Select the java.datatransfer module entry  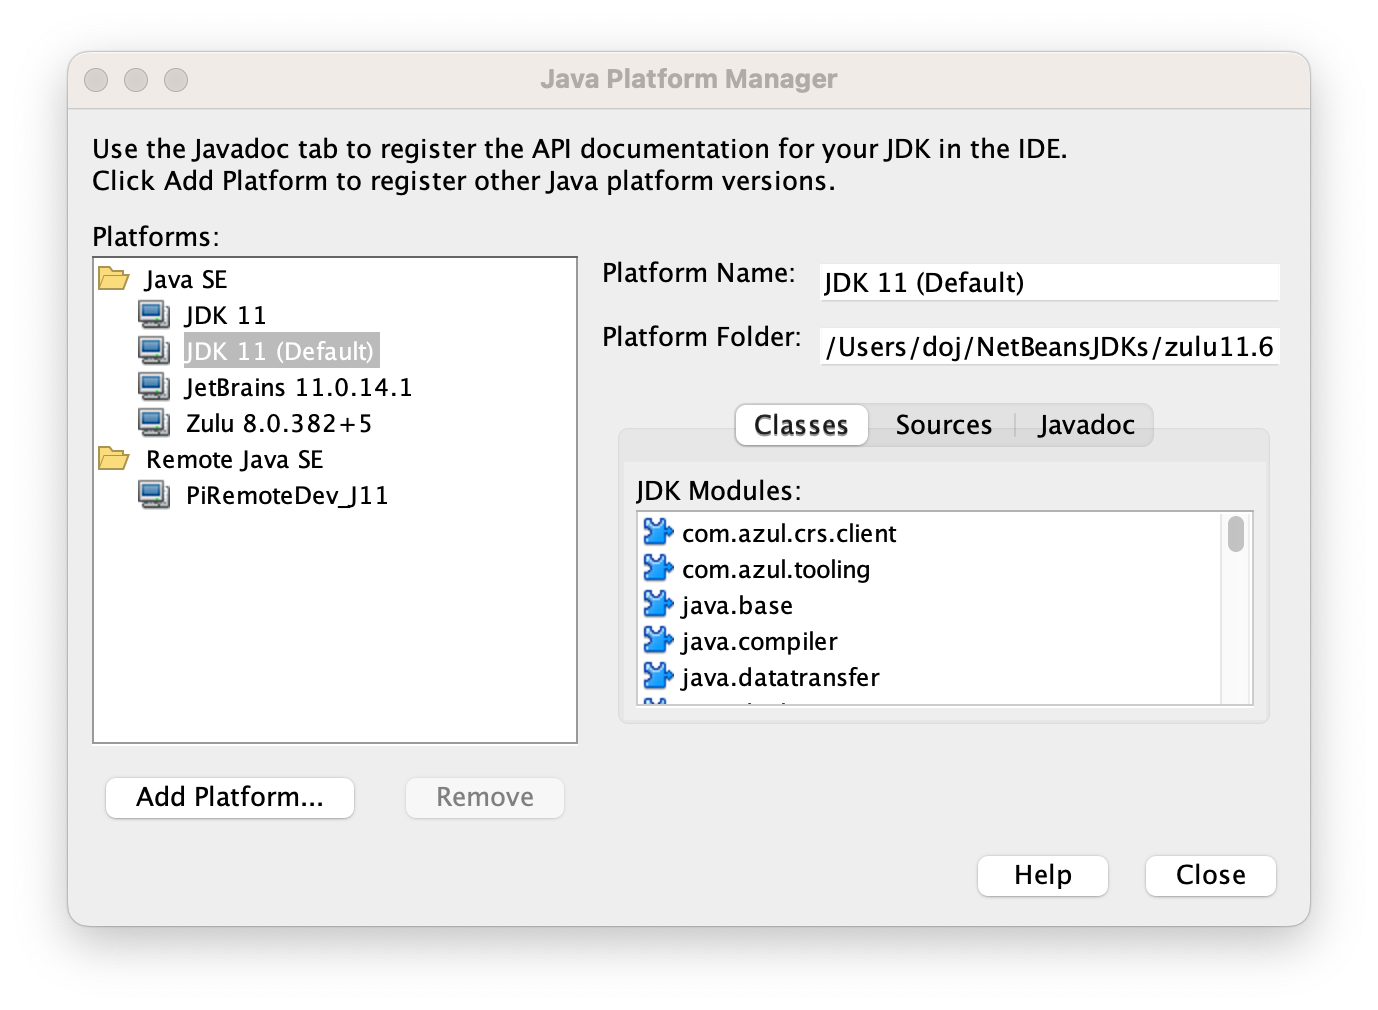[x=780, y=676]
